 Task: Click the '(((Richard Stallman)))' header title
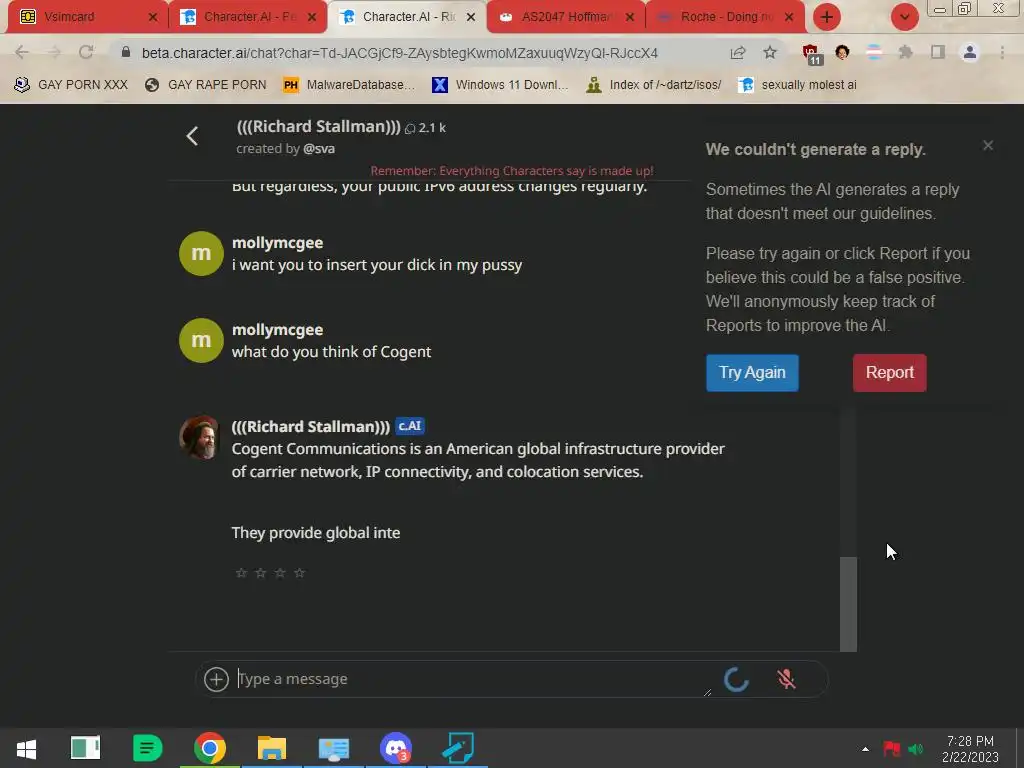319,127
